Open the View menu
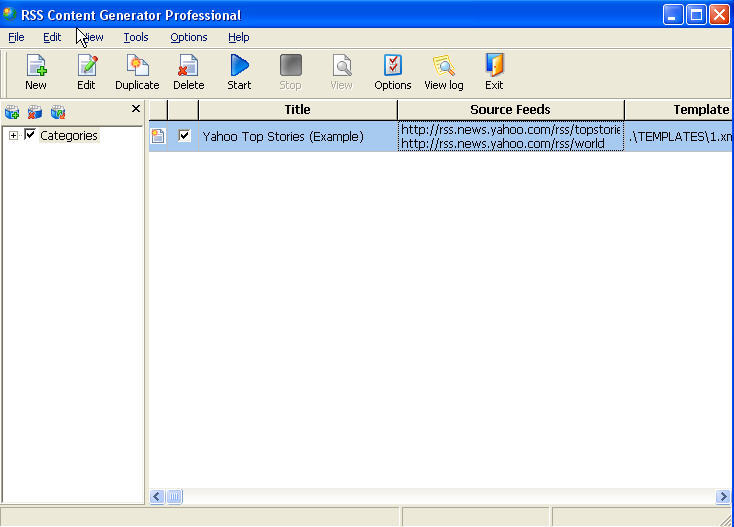Viewport: 734px width, 527px height. point(92,37)
